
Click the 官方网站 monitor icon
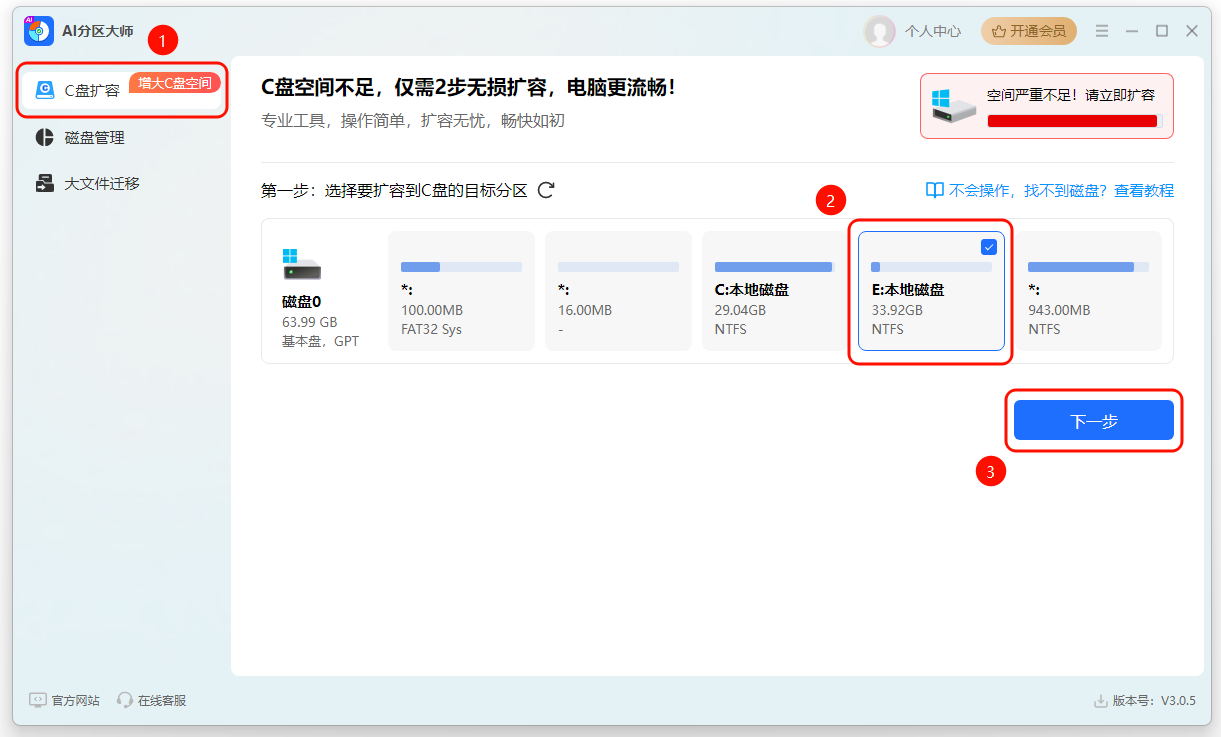pos(38,700)
